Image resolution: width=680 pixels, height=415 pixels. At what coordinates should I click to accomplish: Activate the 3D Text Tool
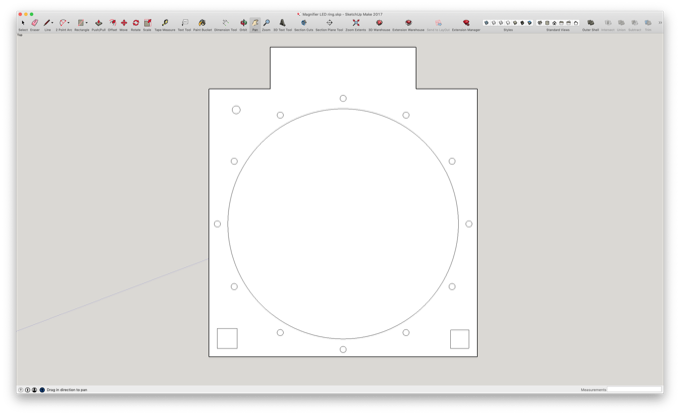click(x=282, y=23)
